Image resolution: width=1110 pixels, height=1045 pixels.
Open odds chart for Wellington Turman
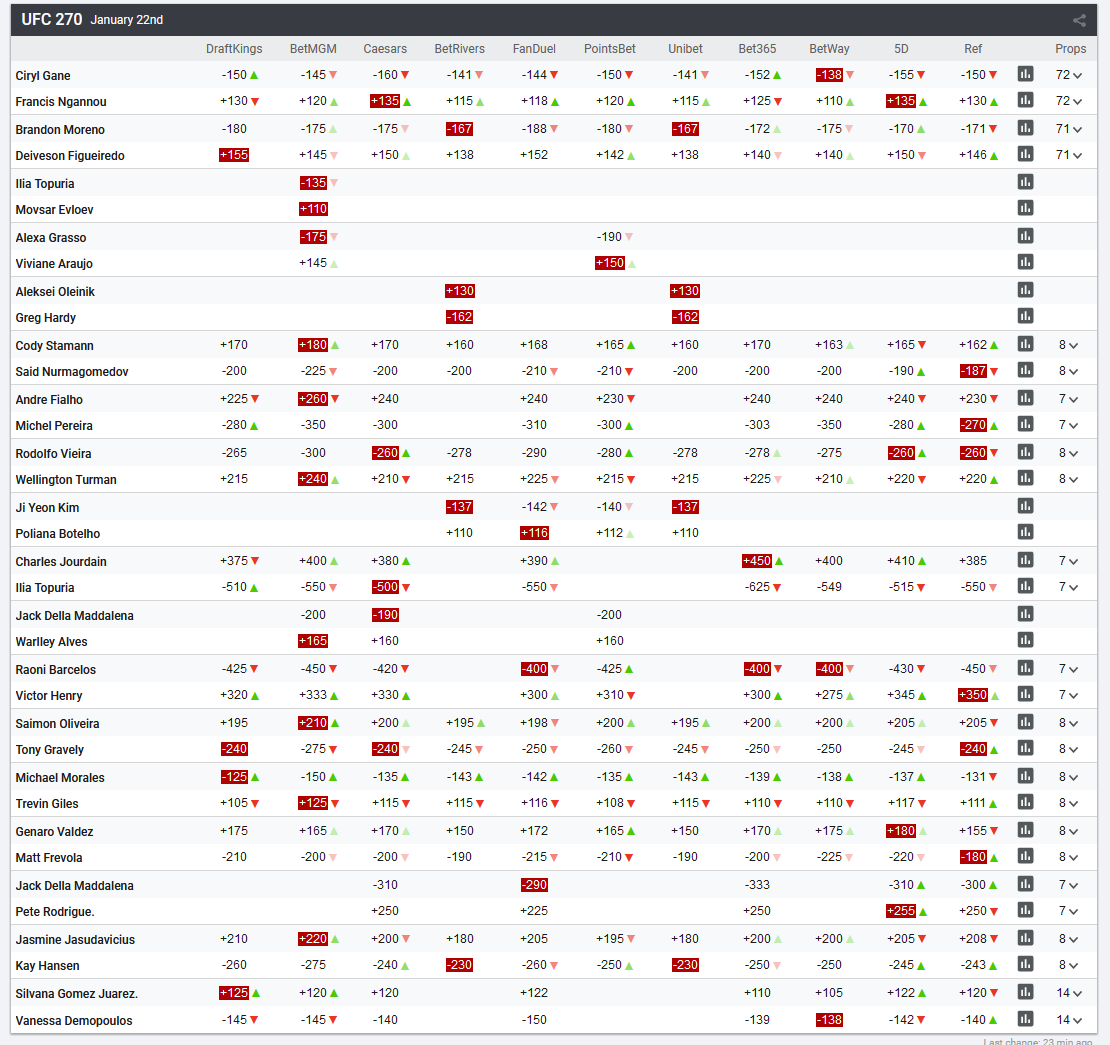click(1025, 478)
